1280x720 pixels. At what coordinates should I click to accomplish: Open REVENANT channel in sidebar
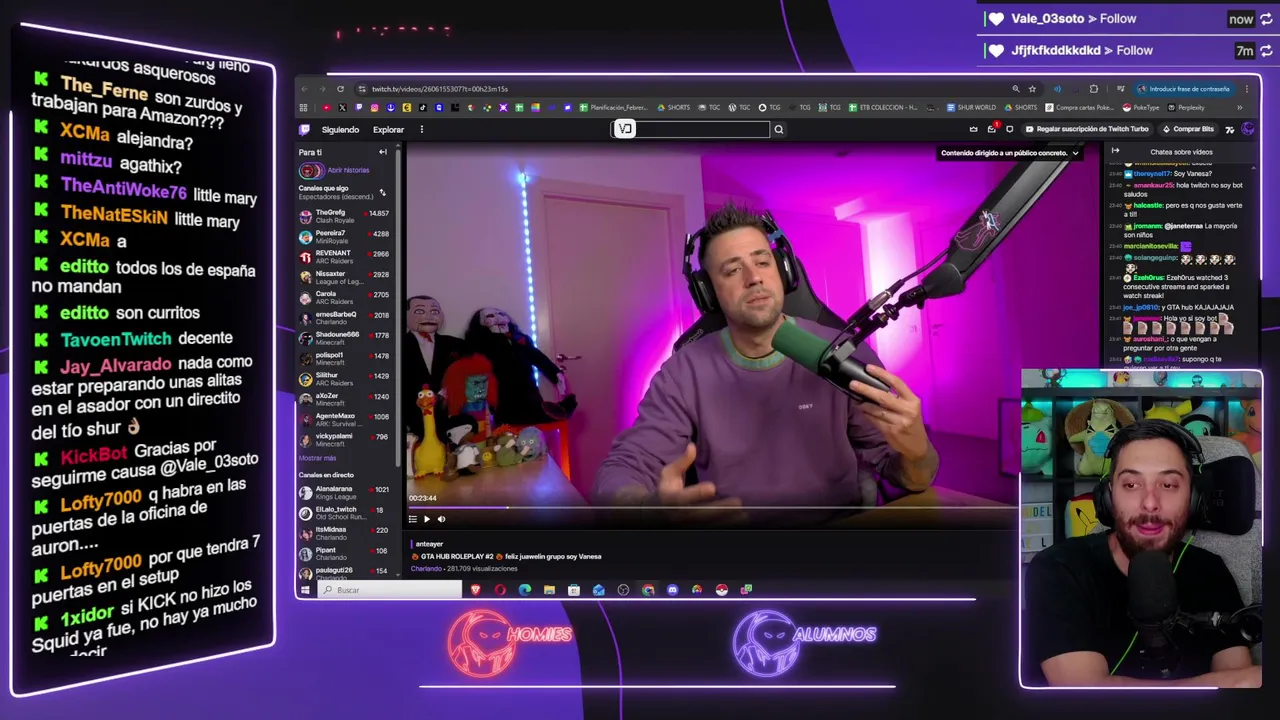click(345, 257)
